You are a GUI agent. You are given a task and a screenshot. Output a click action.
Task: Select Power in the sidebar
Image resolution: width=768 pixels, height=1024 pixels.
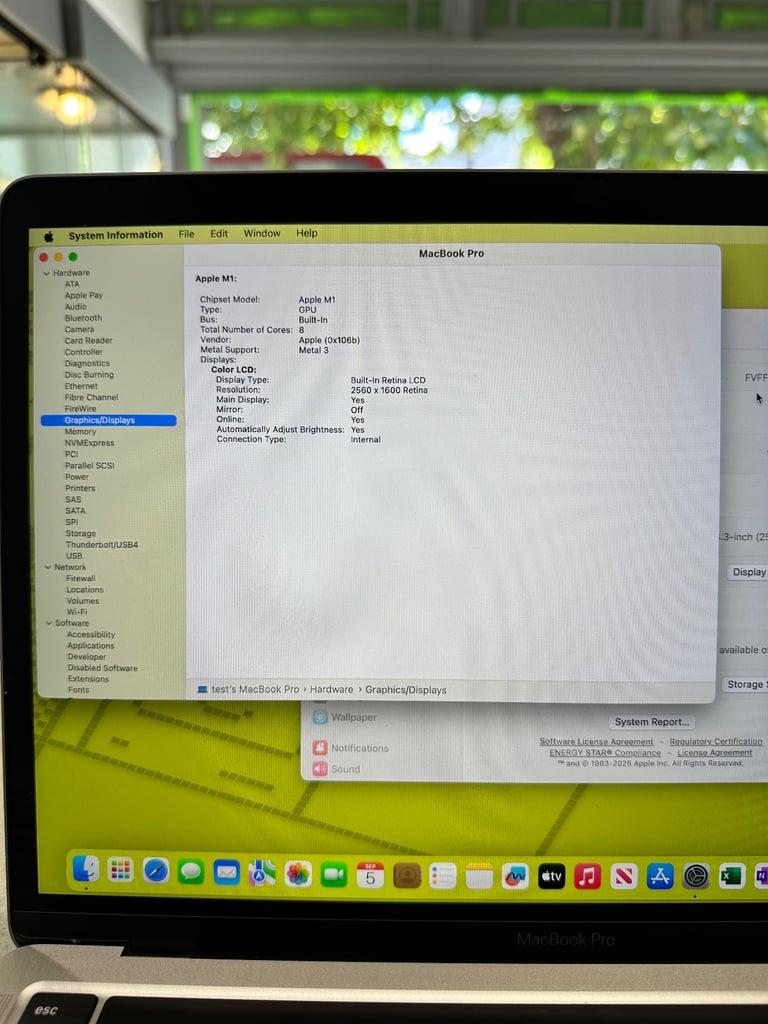pyautogui.click(x=76, y=477)
